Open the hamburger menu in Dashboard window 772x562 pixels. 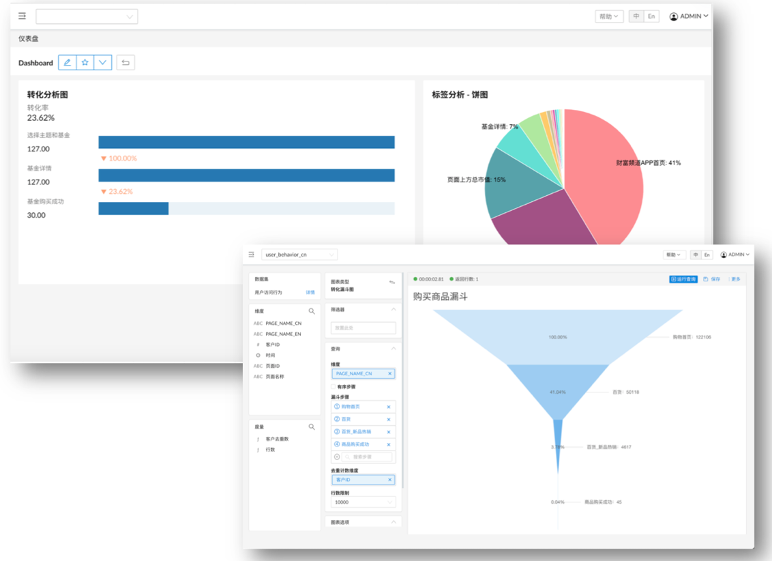tap(22, 16)
